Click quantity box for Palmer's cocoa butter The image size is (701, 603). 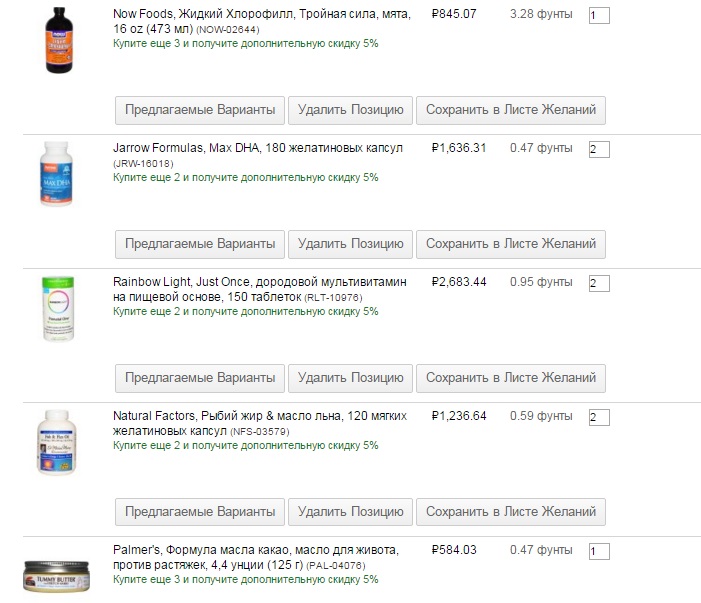pyautogui.click(x=599, y=552)
